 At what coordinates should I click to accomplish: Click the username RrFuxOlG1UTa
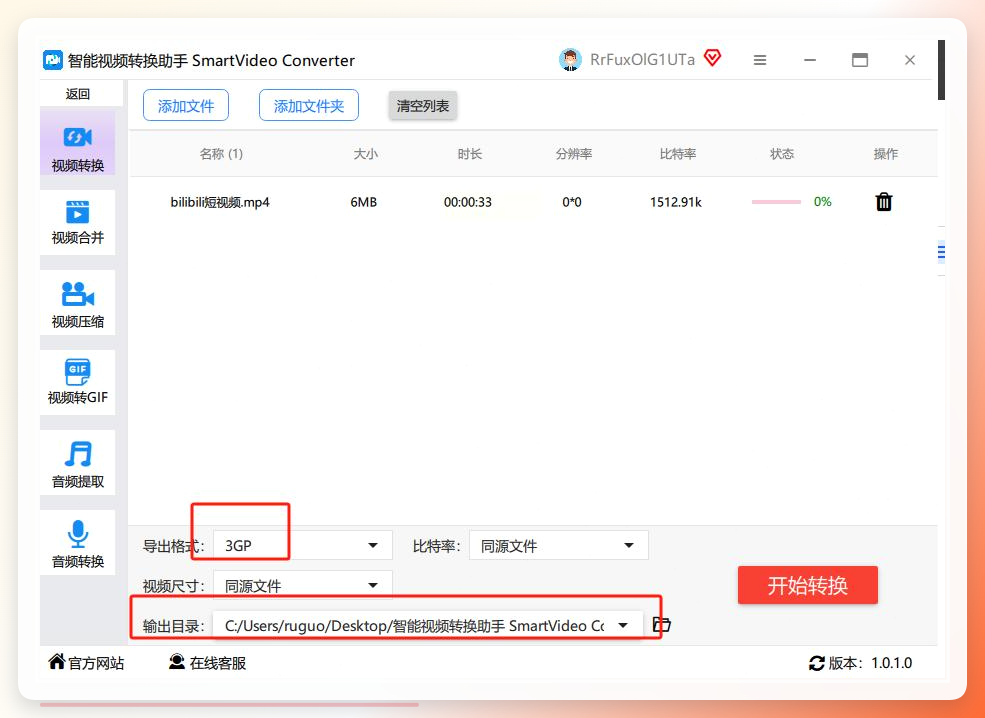[642, 60]
